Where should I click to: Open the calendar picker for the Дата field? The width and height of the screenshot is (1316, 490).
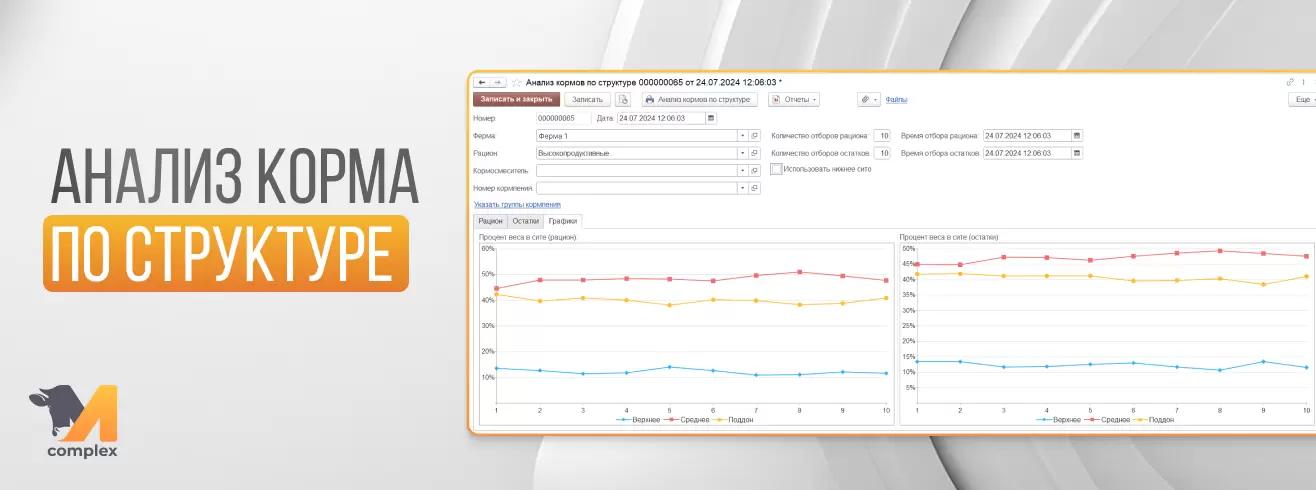coord(711,118)
